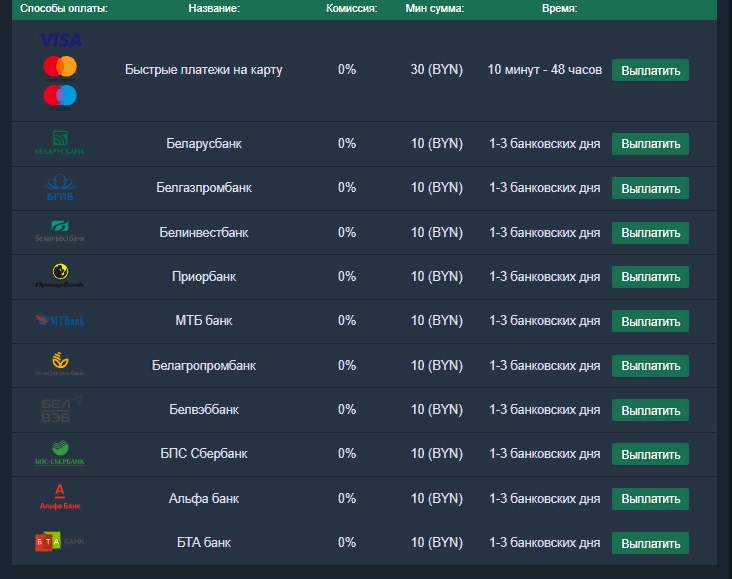
Task: Select the Белвэббанк name text
Action: click(x=204, y=410)
